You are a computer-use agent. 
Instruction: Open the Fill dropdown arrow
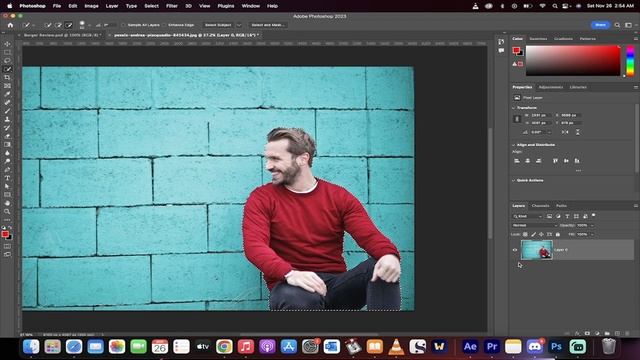(592, 234)
